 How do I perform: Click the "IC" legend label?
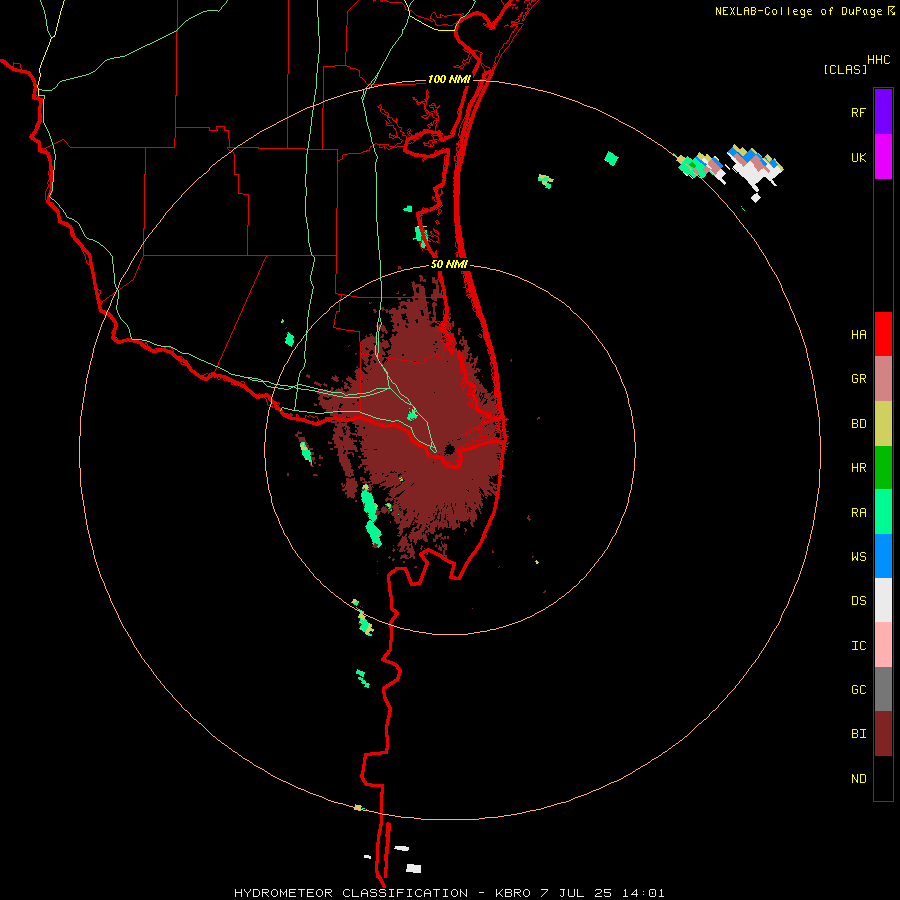pos(858,646)
